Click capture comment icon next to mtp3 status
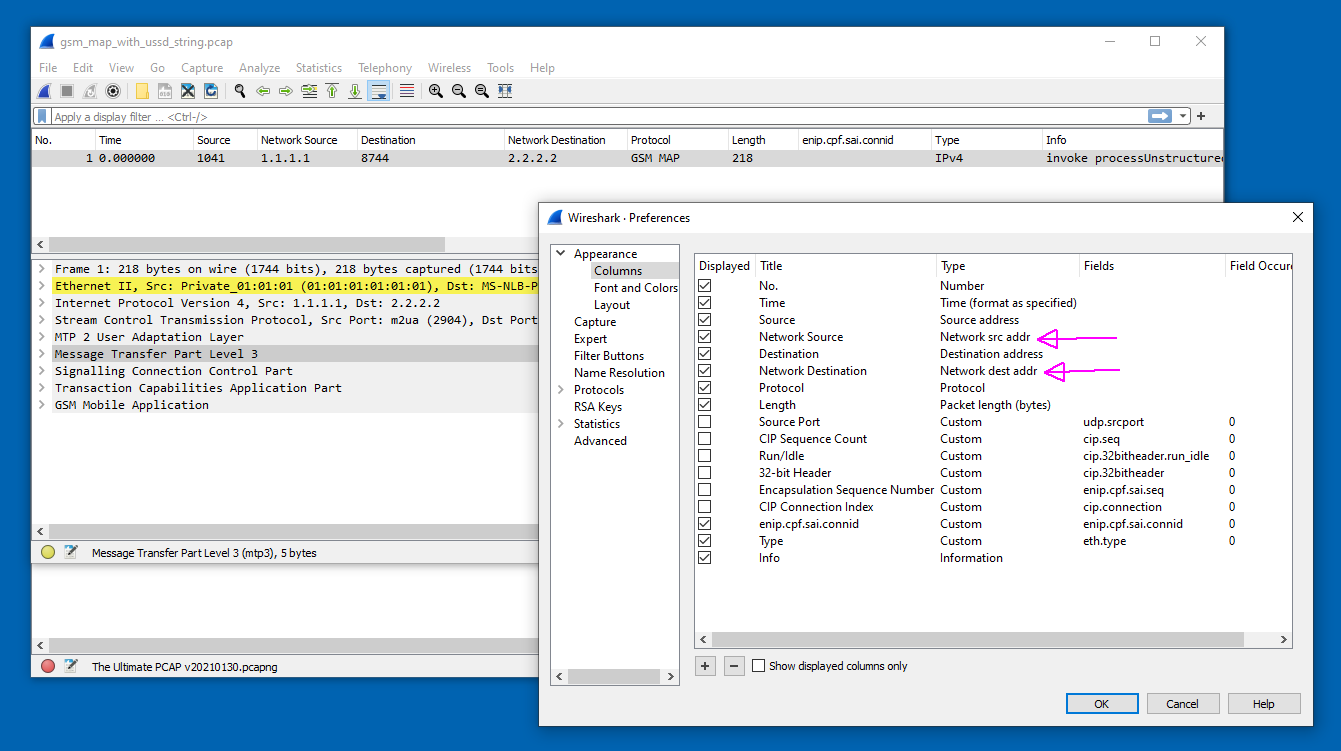Screen dimensions: 1341x751 point(71,552)
